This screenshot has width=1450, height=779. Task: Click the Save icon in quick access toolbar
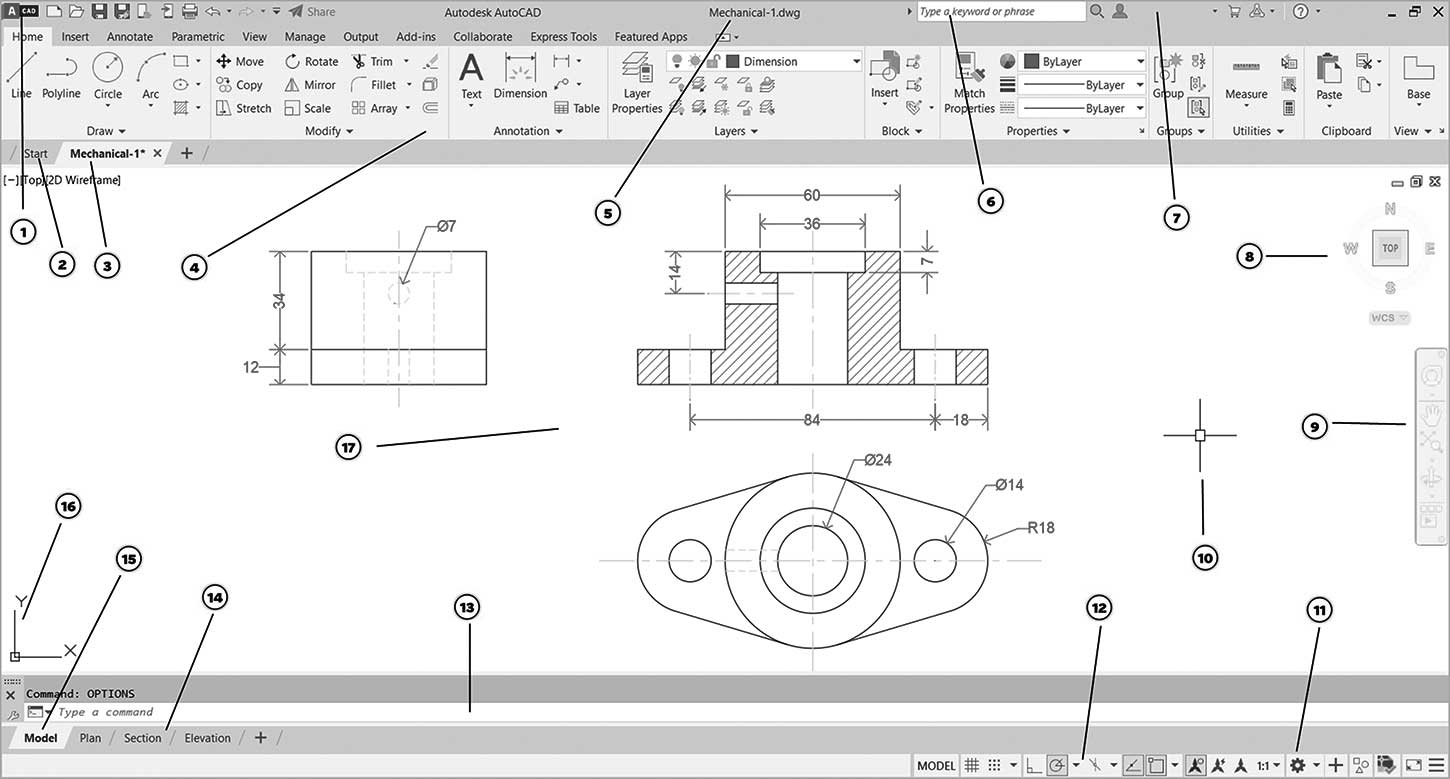99,12
